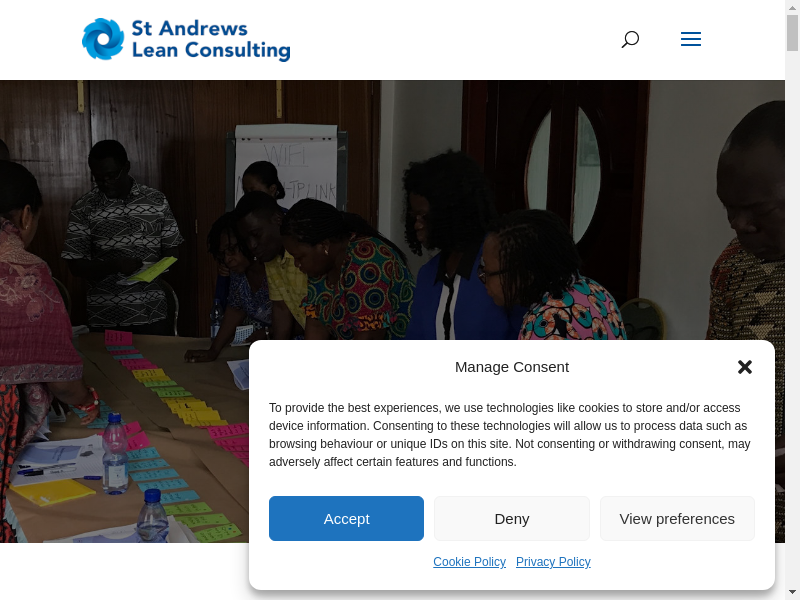Accept the cookie consent
800x600 pixels.
point(346,518)
